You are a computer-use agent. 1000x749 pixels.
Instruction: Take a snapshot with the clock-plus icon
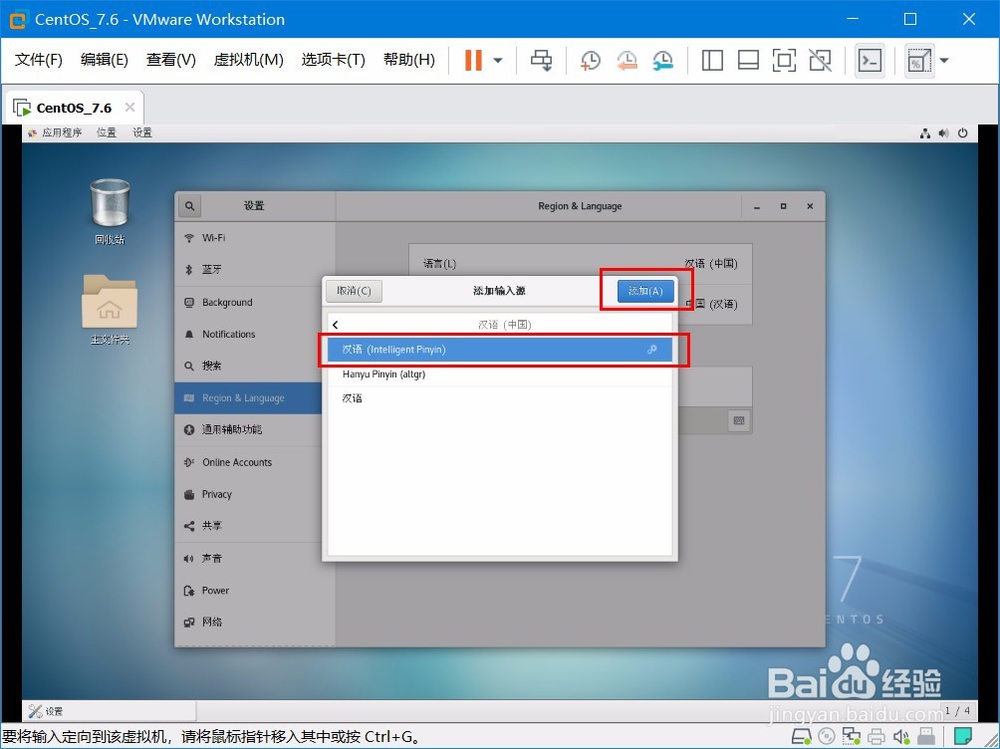click(x=591, y=61)
